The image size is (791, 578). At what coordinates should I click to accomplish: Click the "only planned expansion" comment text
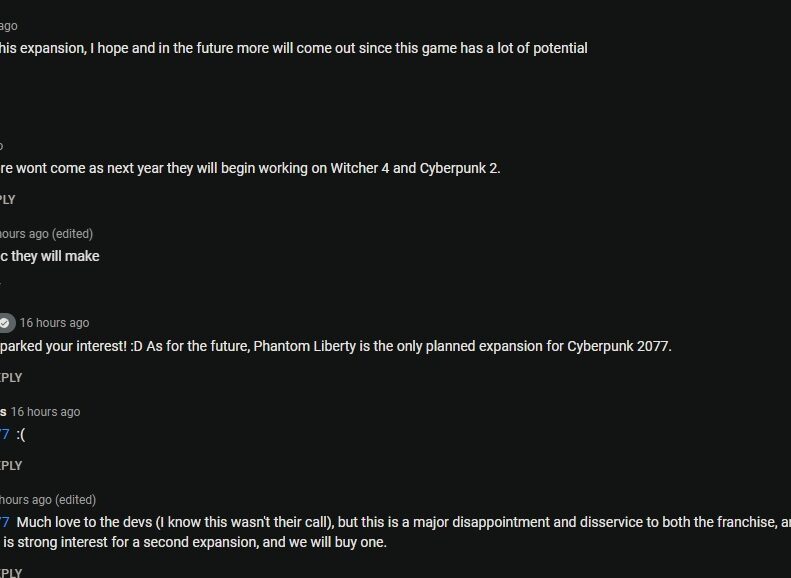[x=336, y=346]
